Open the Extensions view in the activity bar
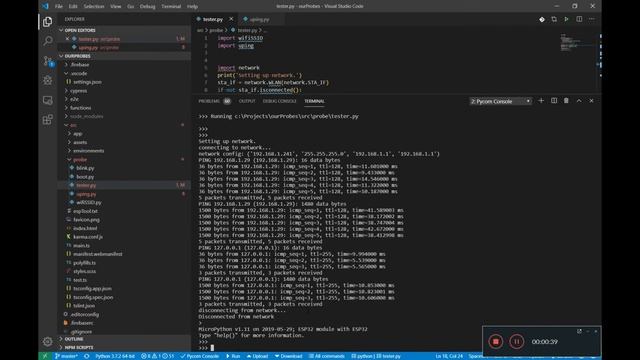Viewport: 640px width, 360px height. (x=47, y=120)
